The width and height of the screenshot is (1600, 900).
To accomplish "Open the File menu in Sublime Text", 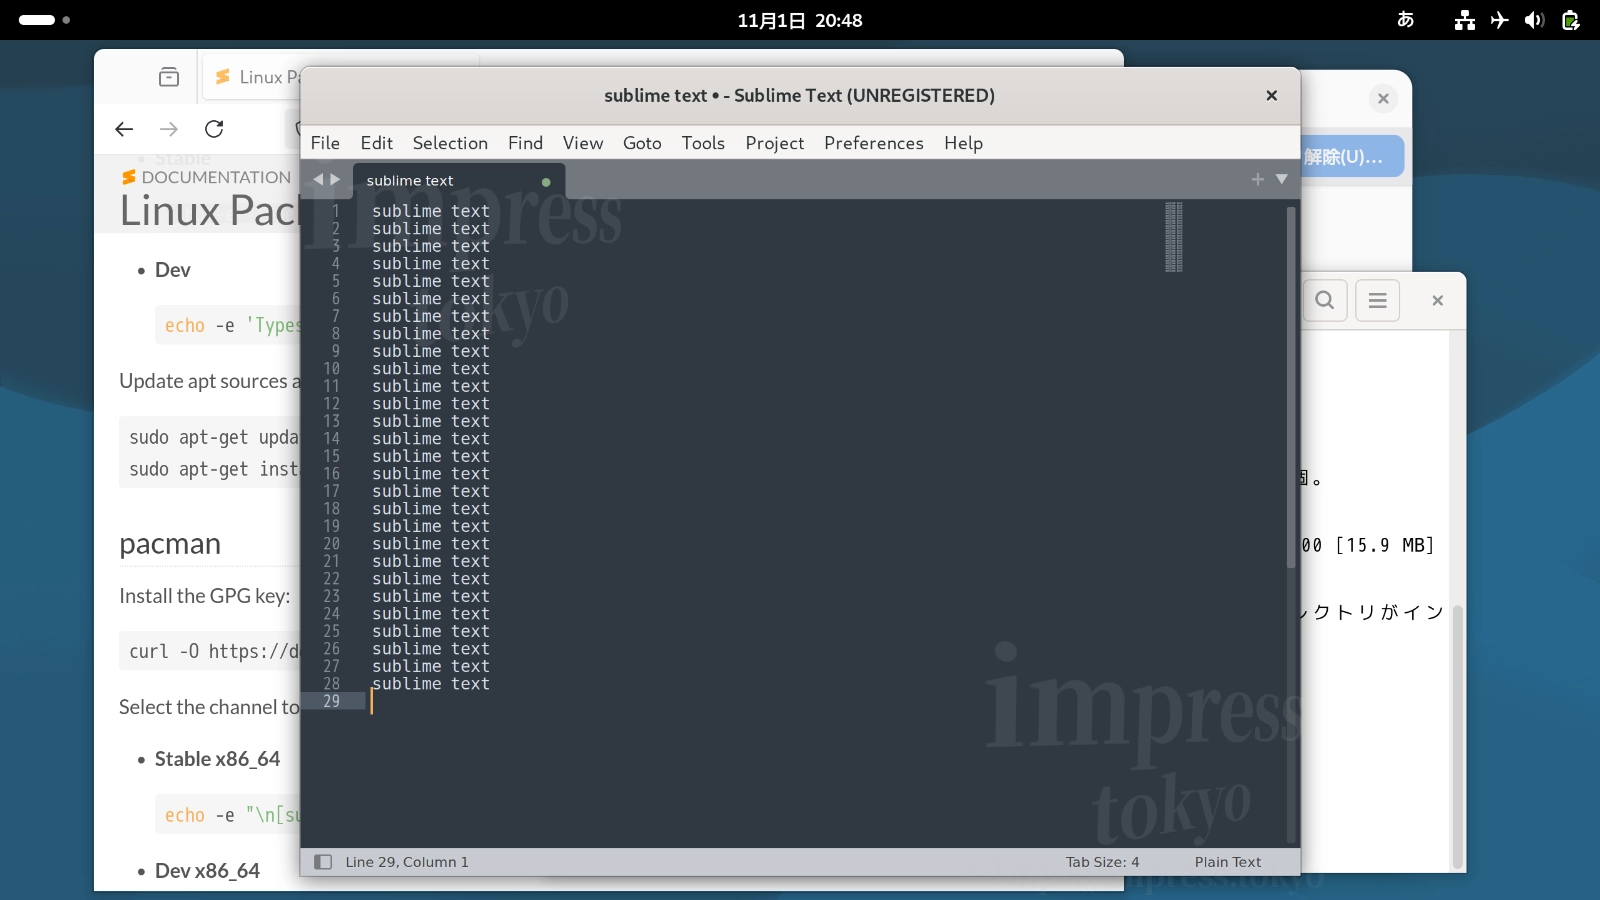I will point(325,143).
